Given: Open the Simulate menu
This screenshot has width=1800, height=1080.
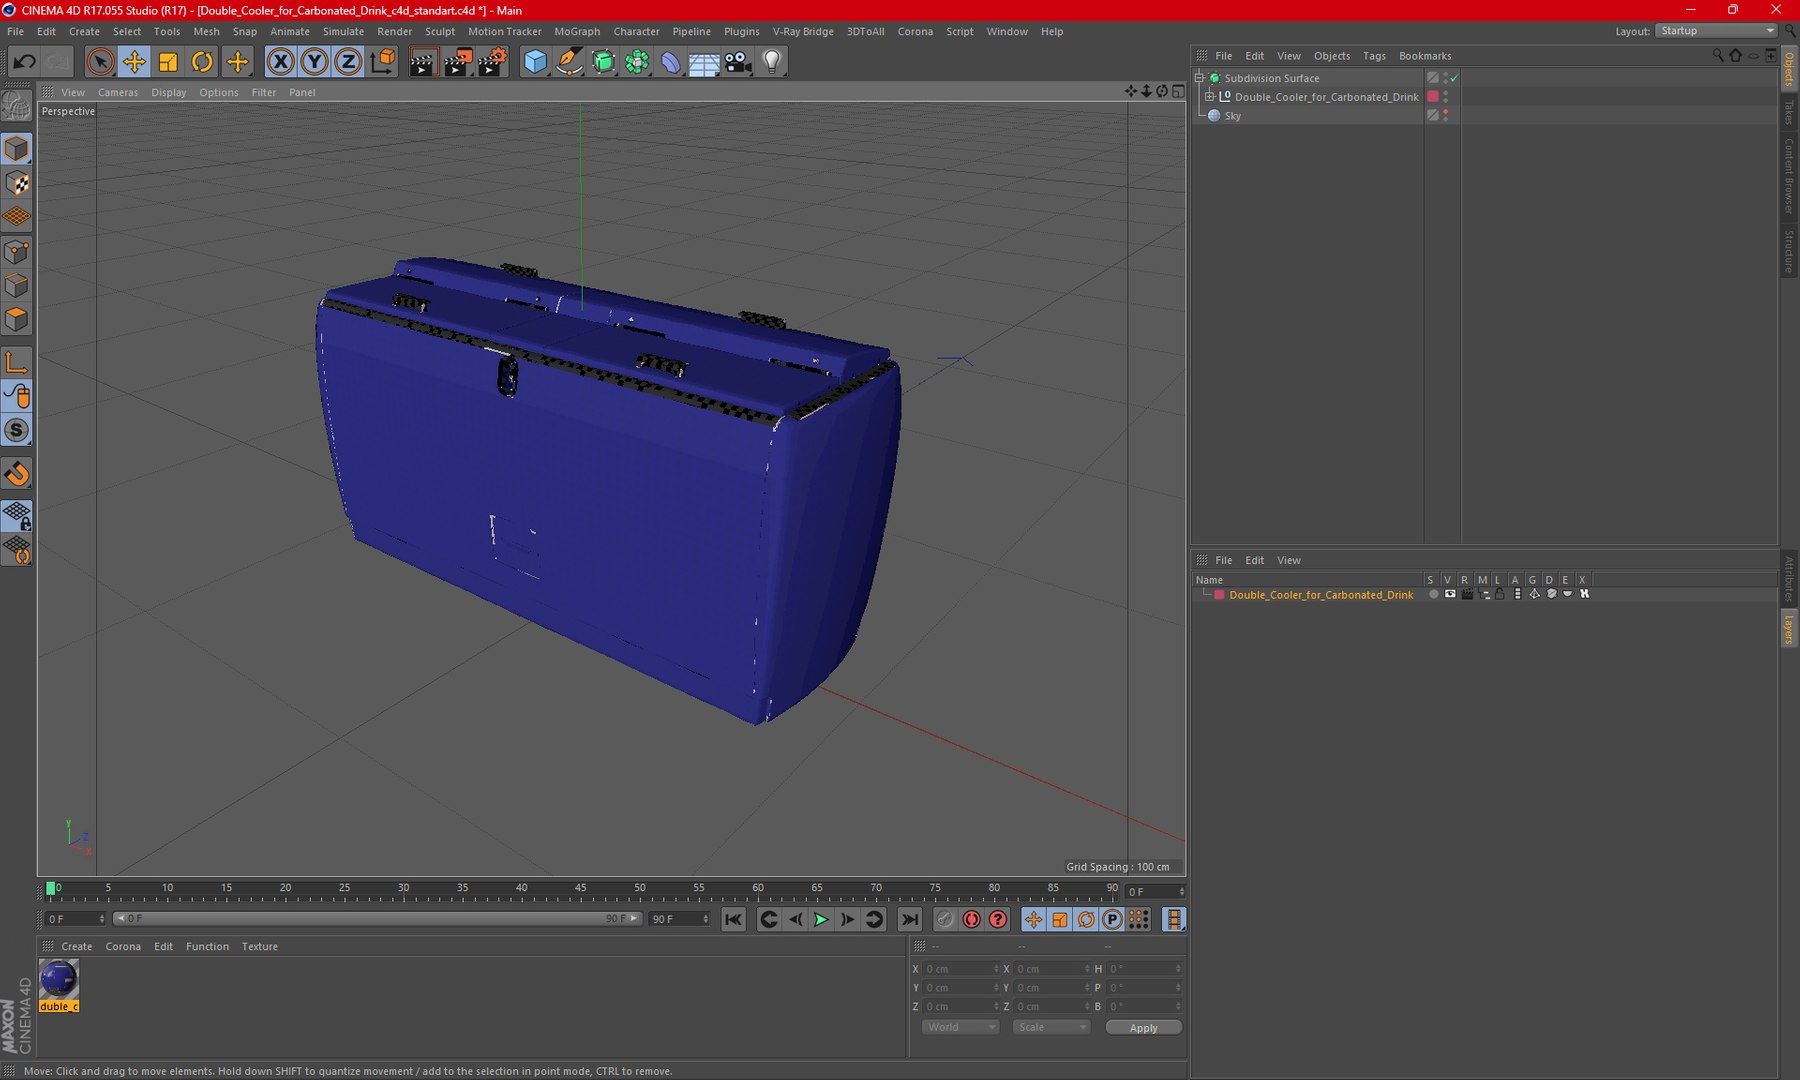Looking at the screenshot, I should point(343,31).
